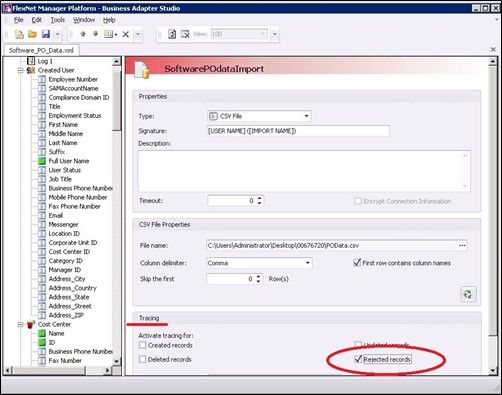Collapse the Created User tree node

[x=21, y=70]
